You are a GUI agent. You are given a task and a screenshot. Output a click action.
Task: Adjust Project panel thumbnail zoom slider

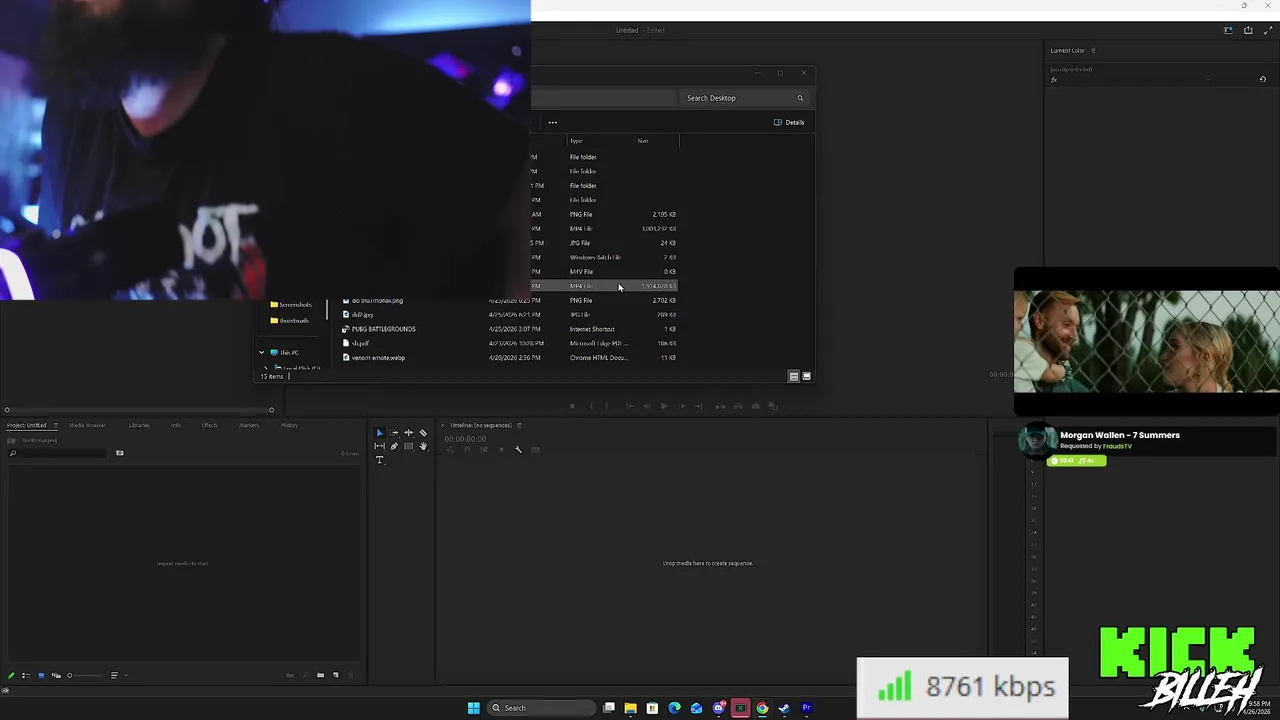(83, 675)
